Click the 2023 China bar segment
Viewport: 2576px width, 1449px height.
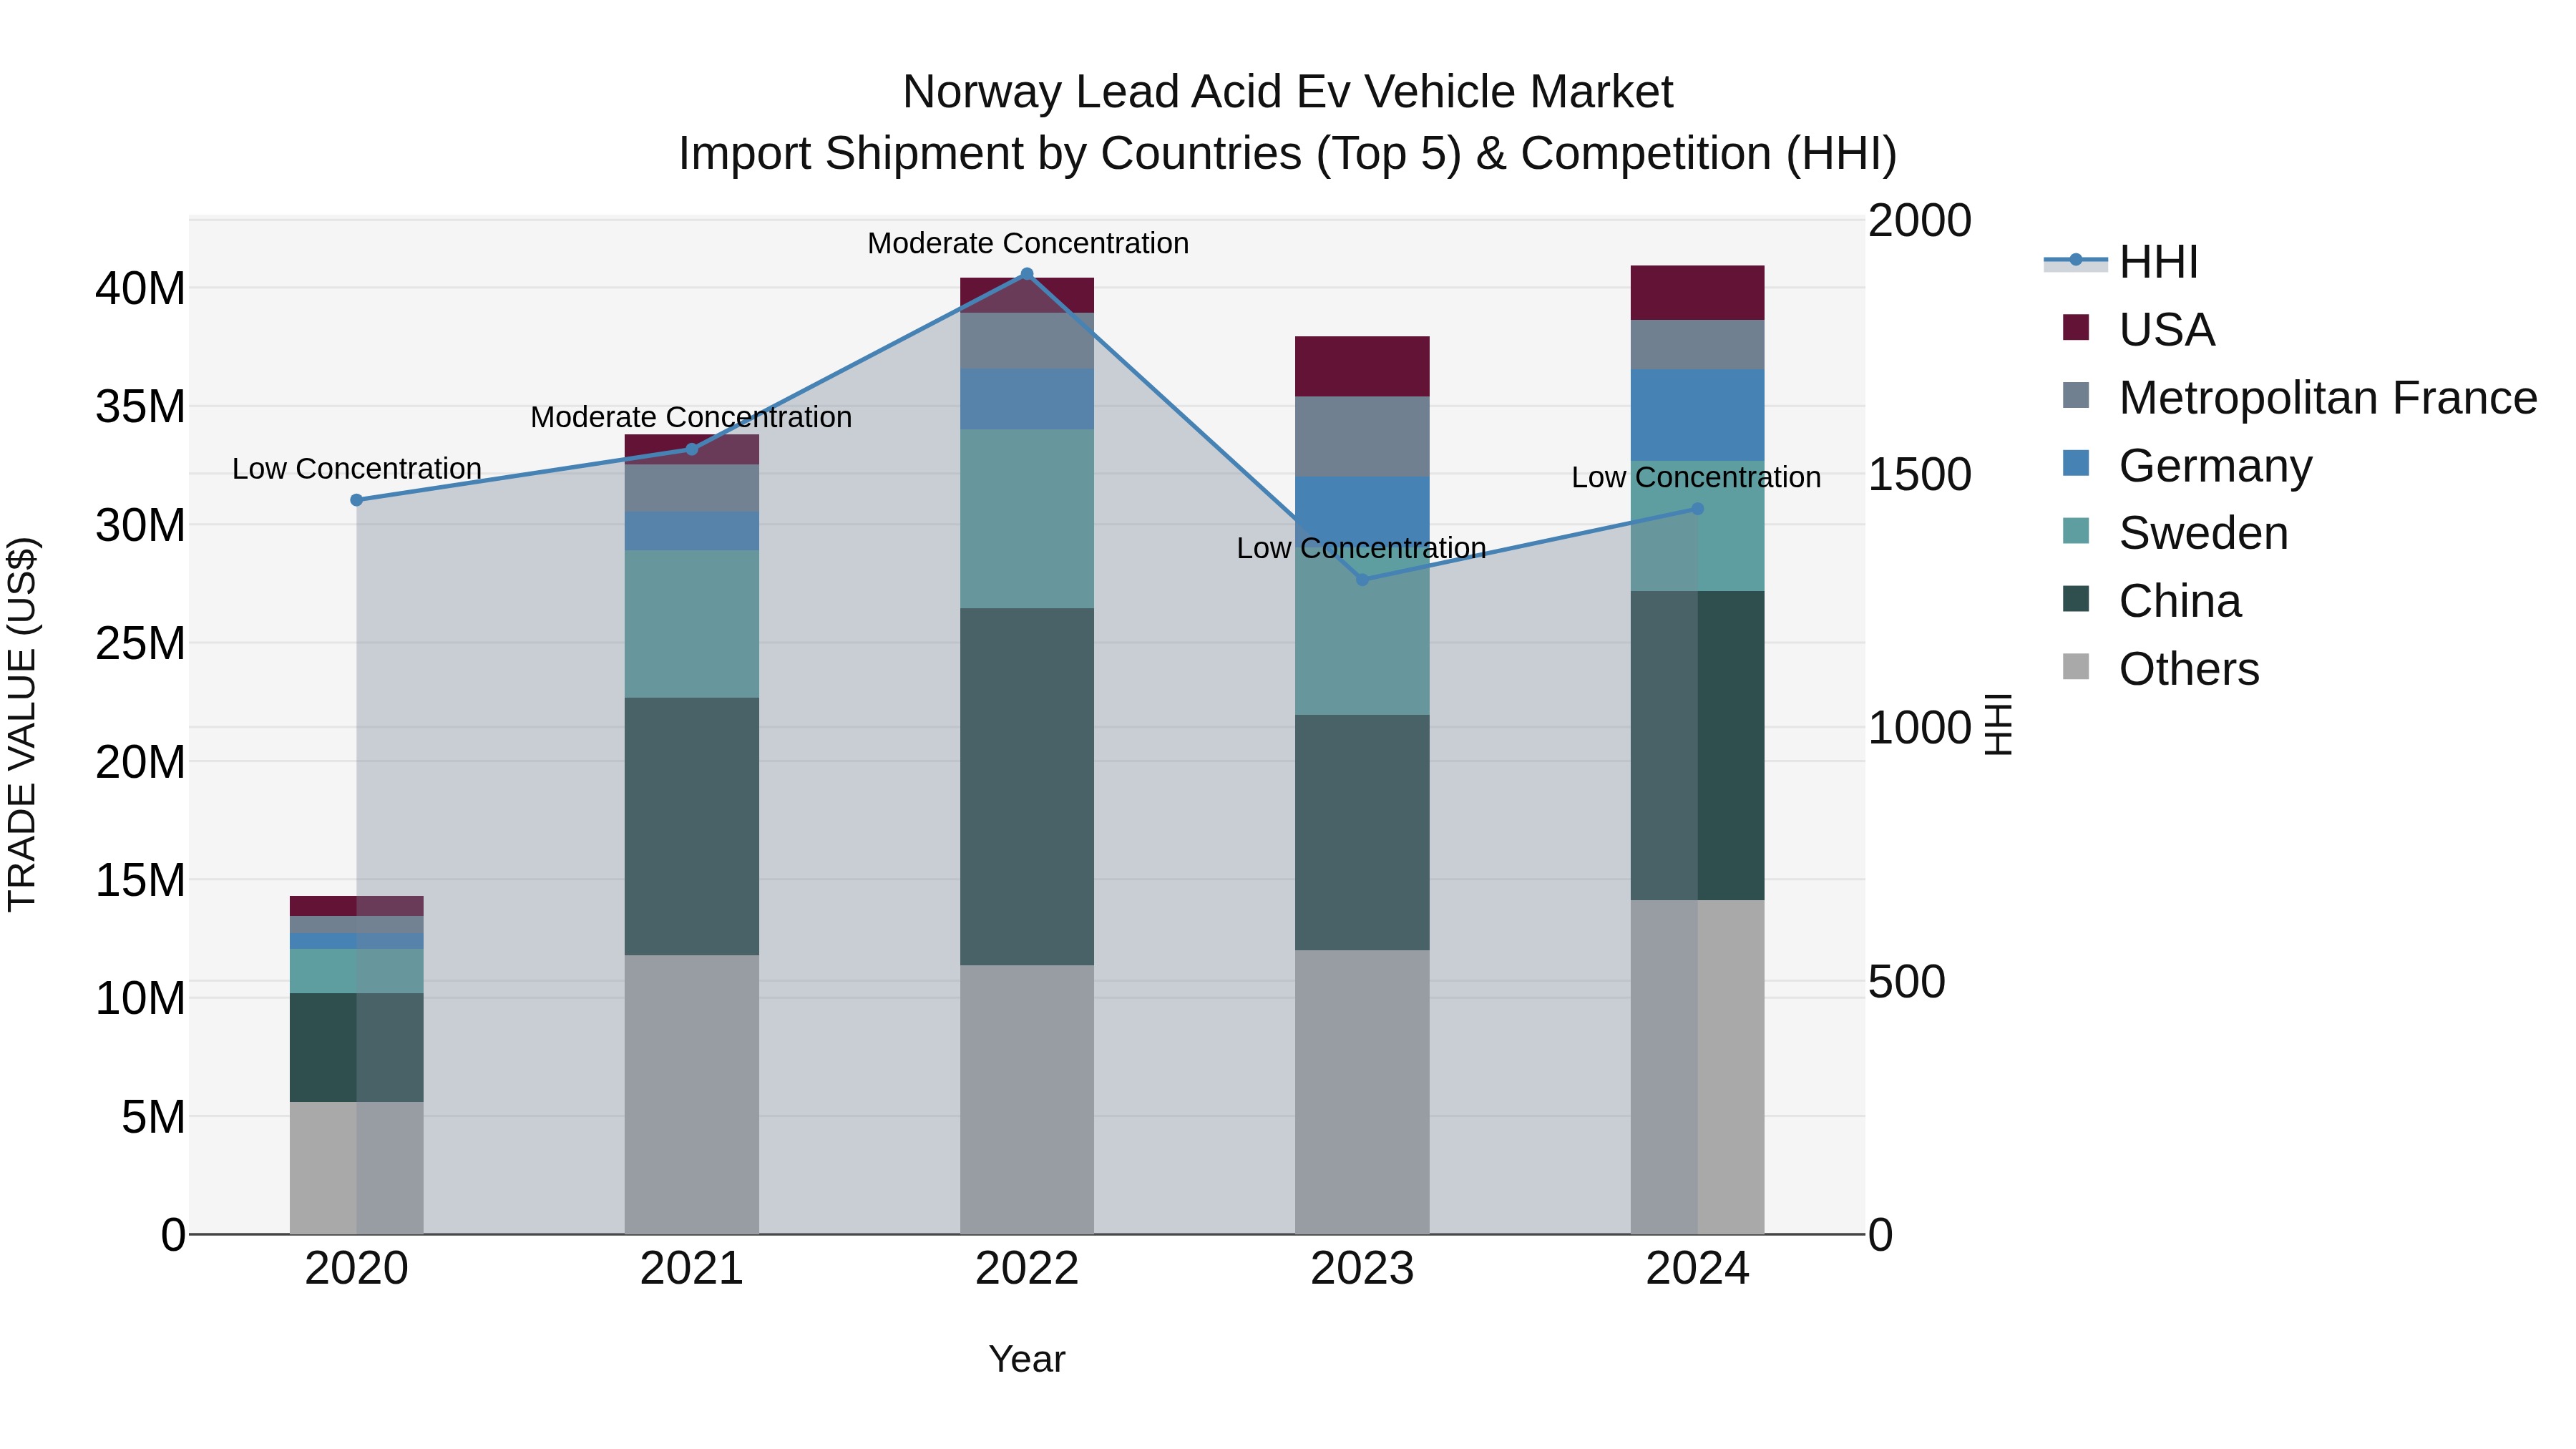1362,832
